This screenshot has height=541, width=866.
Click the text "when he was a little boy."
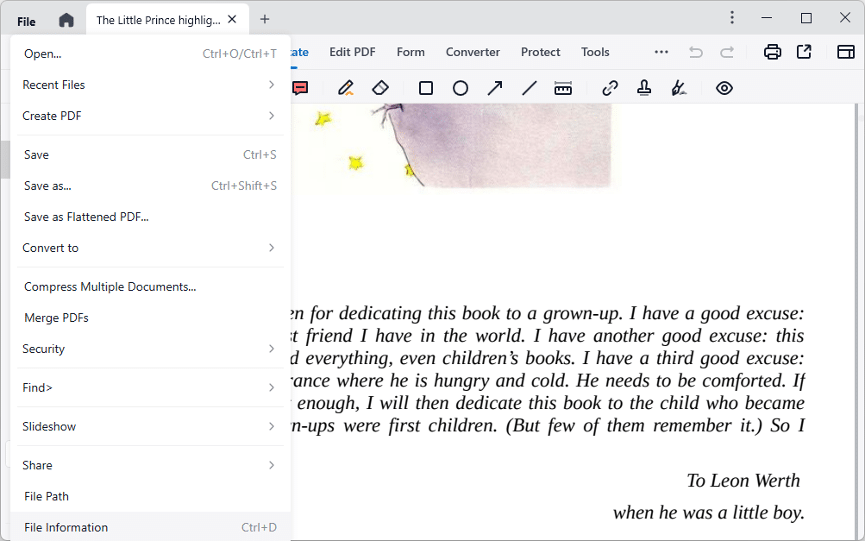[x=709, y=512]
